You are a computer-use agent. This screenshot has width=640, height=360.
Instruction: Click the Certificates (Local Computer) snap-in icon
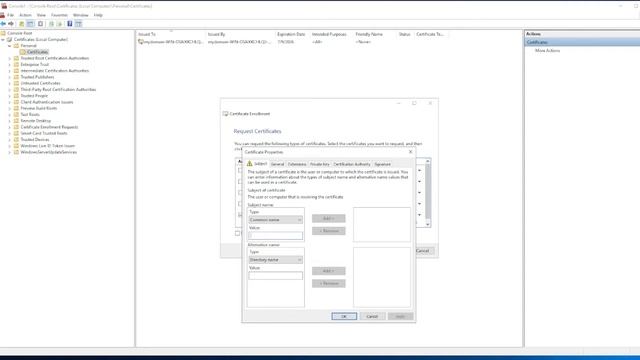pos(10,40)
